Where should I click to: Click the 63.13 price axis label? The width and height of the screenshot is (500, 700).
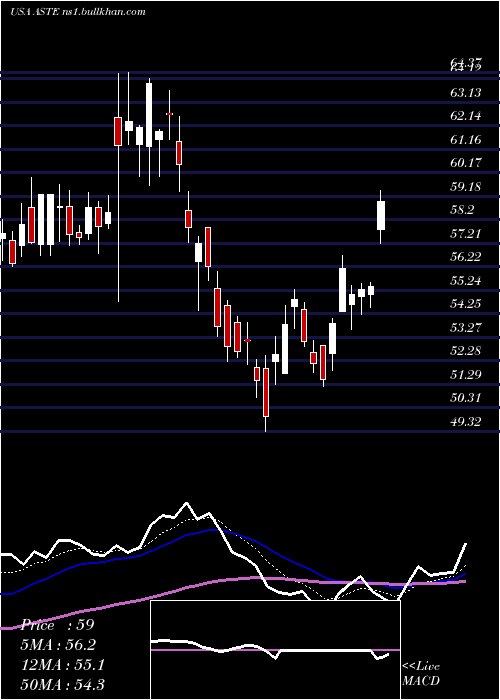[466, 92]
